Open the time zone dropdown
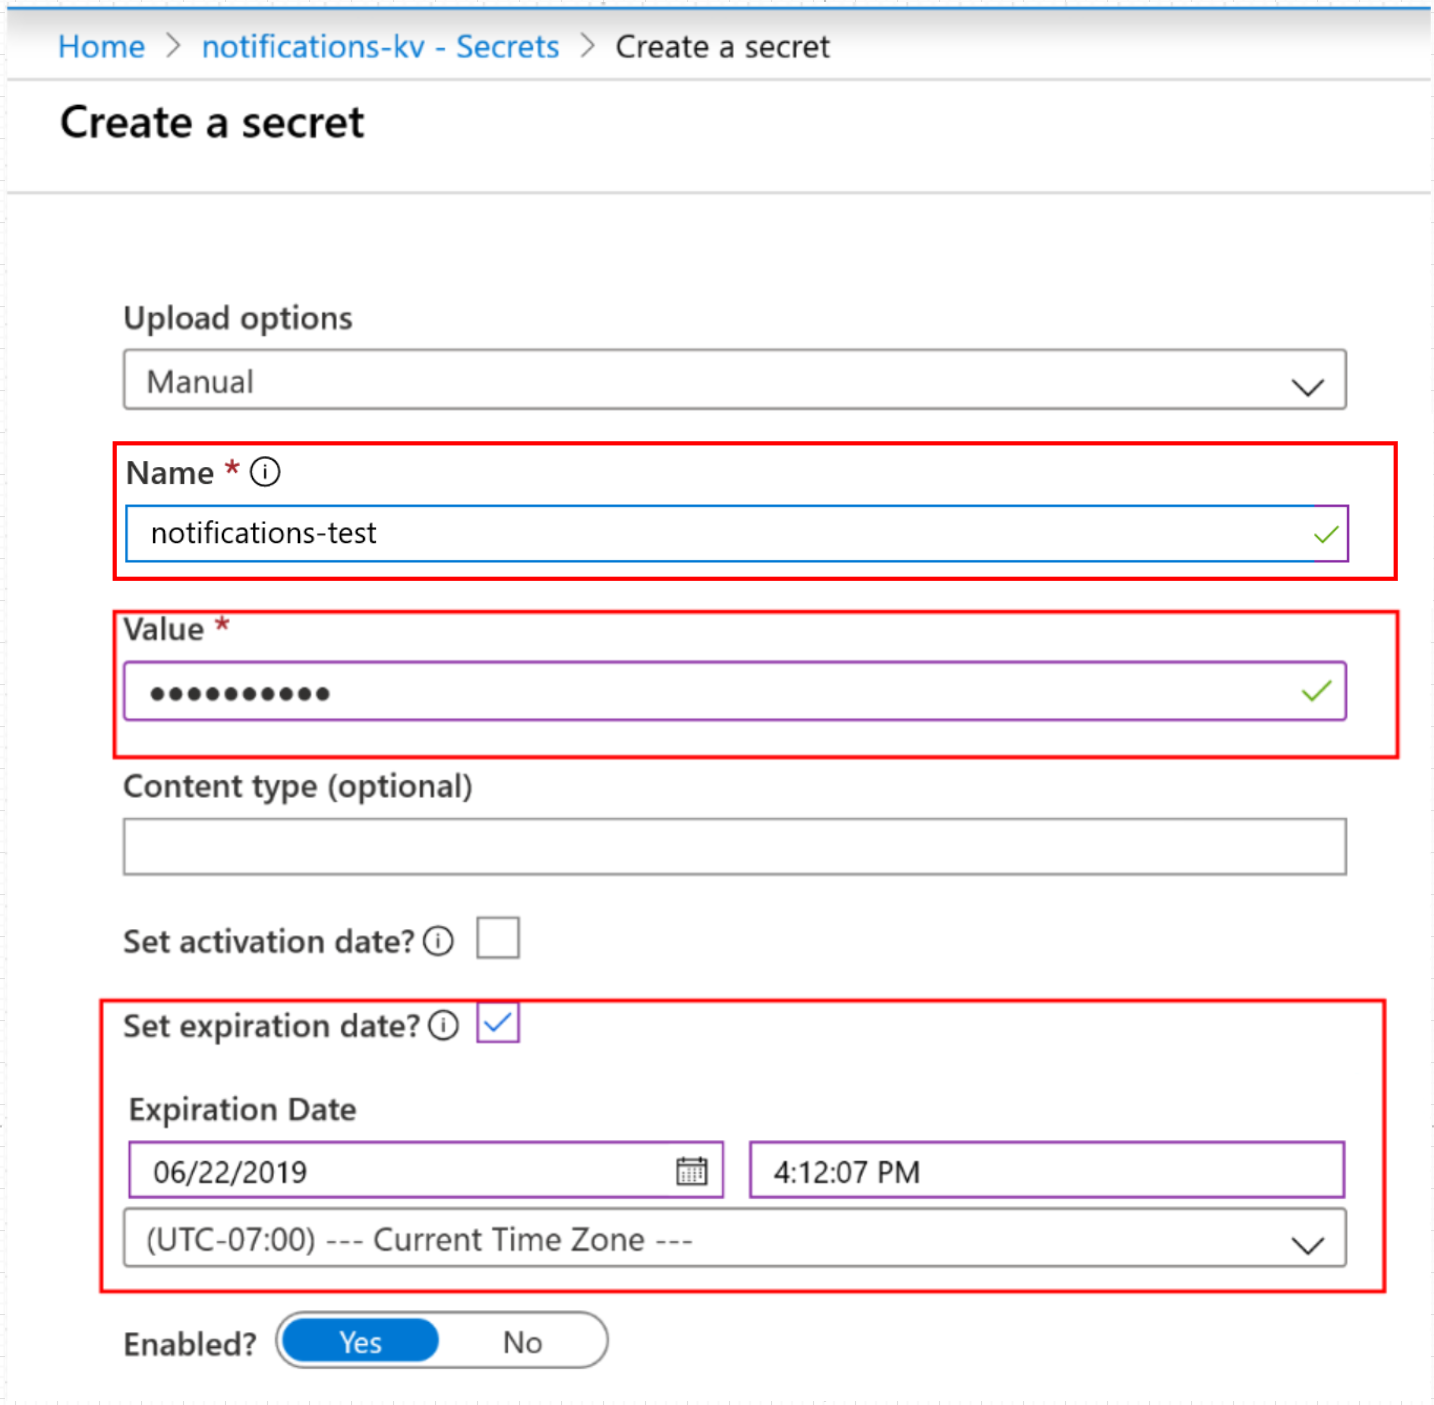This screenshot has height=1405, width=1434. [x=1306, y=1240]
